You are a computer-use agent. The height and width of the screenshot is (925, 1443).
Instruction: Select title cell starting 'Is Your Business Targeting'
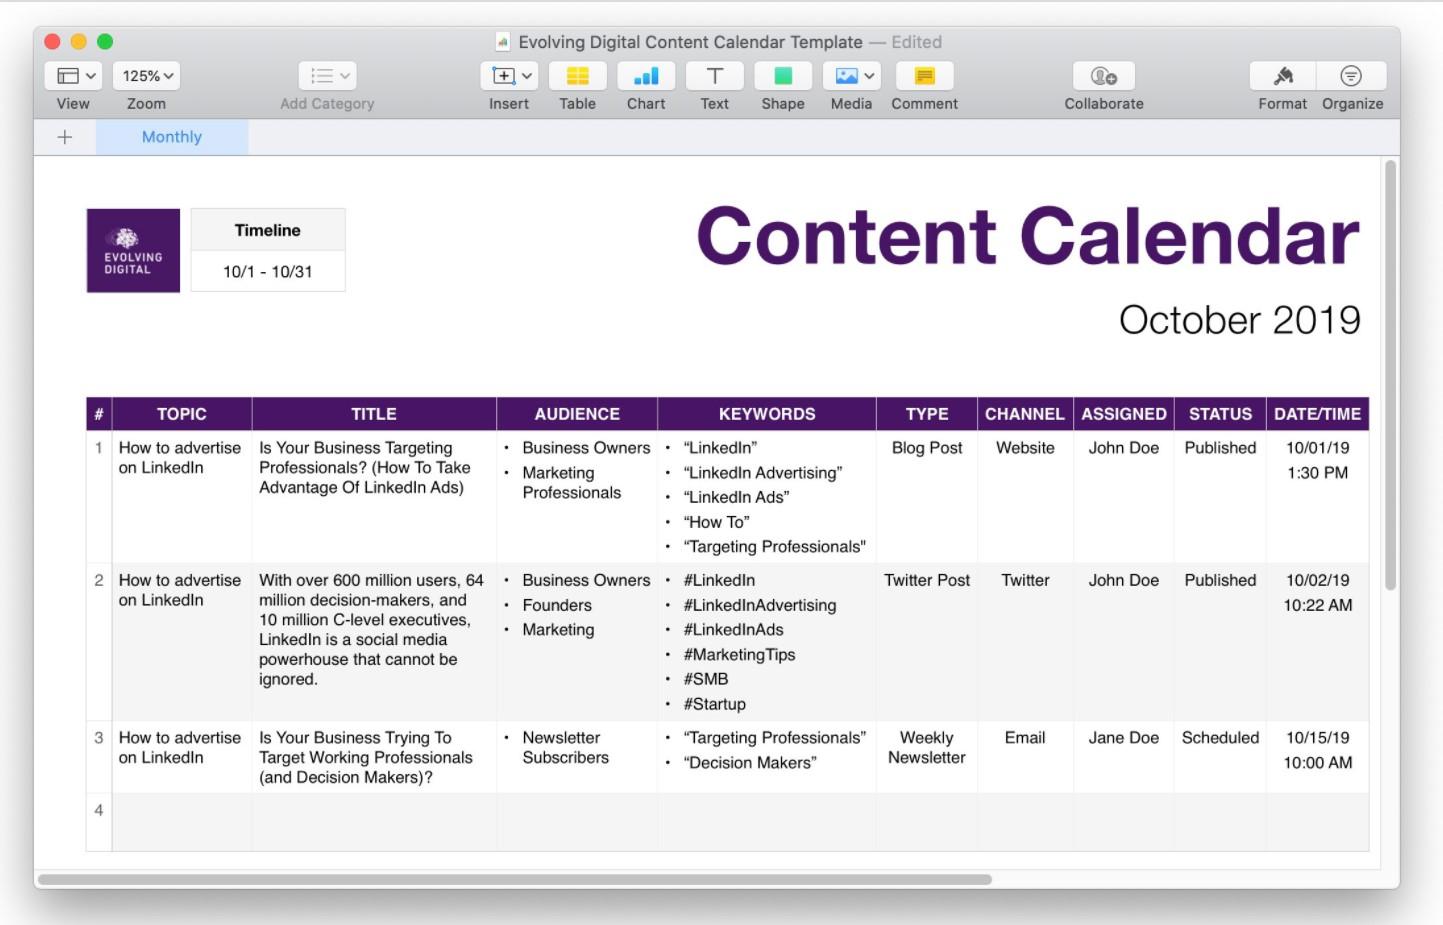(x=374, y=496)
